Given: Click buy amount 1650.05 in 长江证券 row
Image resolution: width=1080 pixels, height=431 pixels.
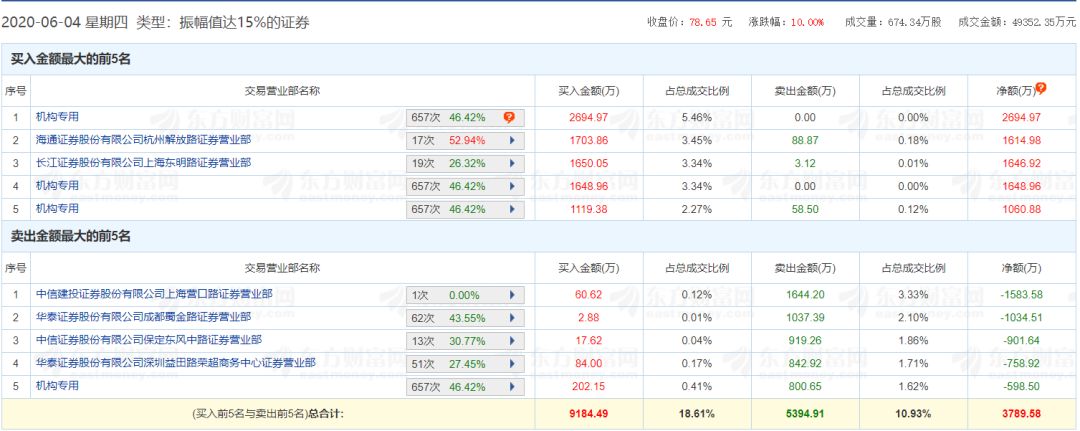Looking at the screenshot, I should pyautogui.click(x=588, y=163).
